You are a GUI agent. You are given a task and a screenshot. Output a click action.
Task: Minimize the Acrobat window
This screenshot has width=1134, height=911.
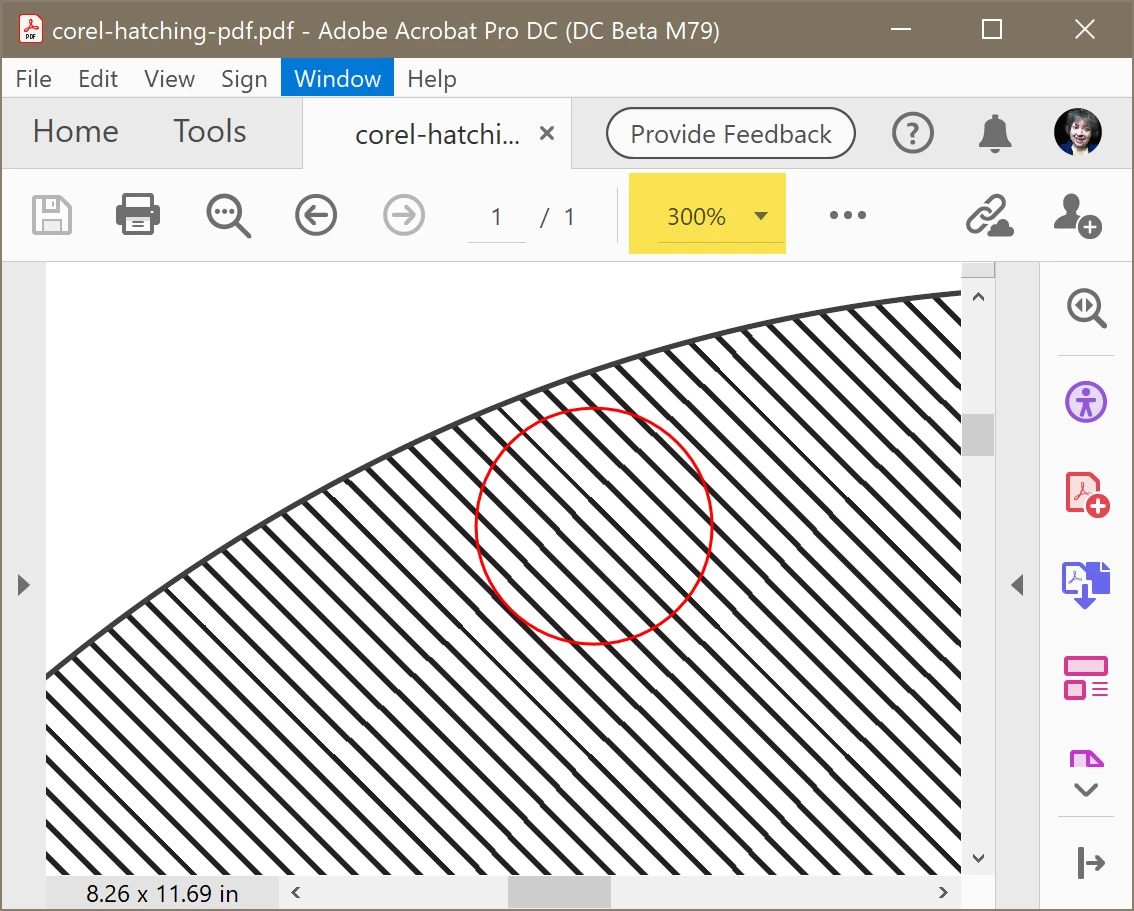click(x=900, y=29)
